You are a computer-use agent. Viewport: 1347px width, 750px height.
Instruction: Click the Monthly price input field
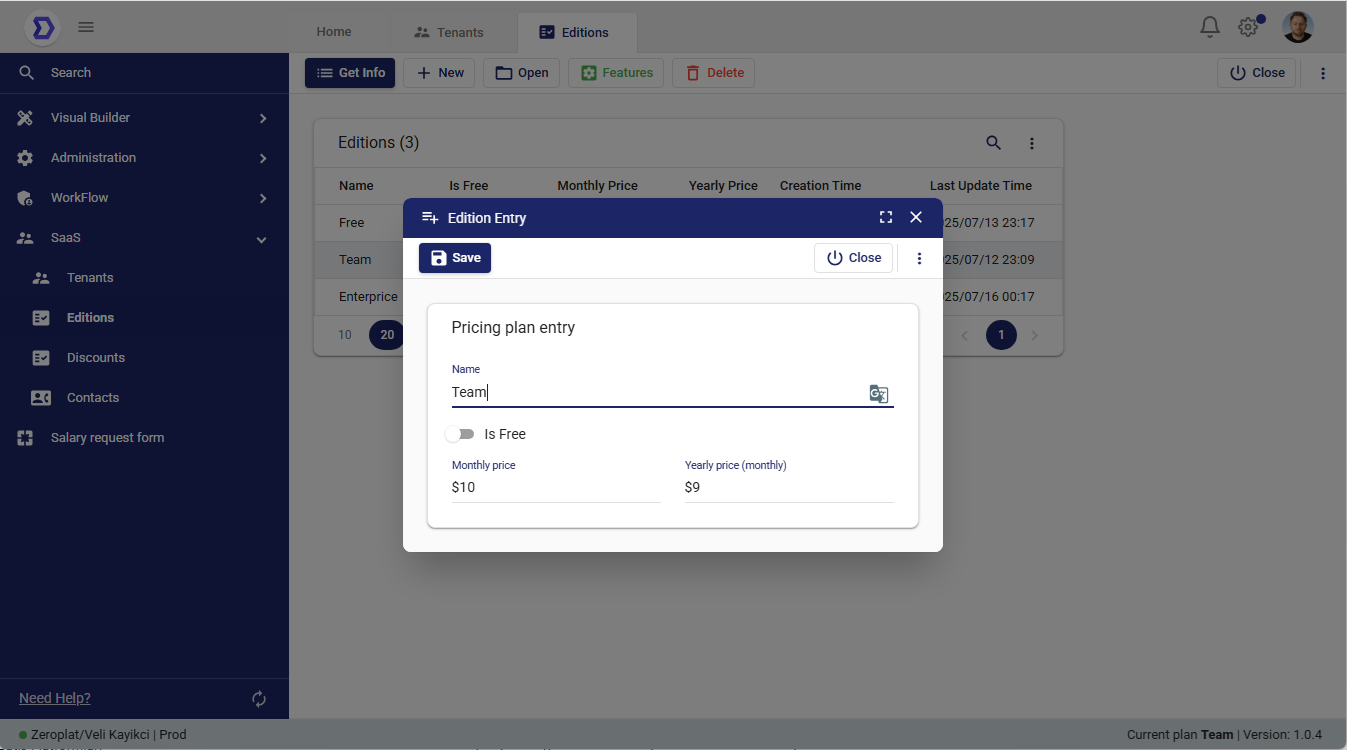(x=555, y=487)
